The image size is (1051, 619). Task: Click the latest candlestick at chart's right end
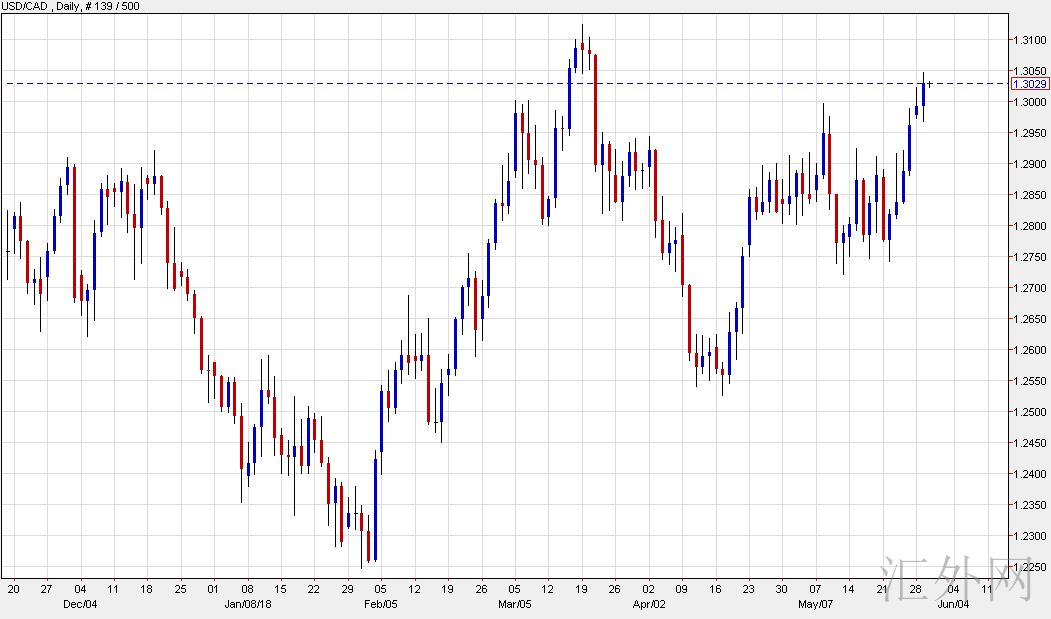point(930,84)
